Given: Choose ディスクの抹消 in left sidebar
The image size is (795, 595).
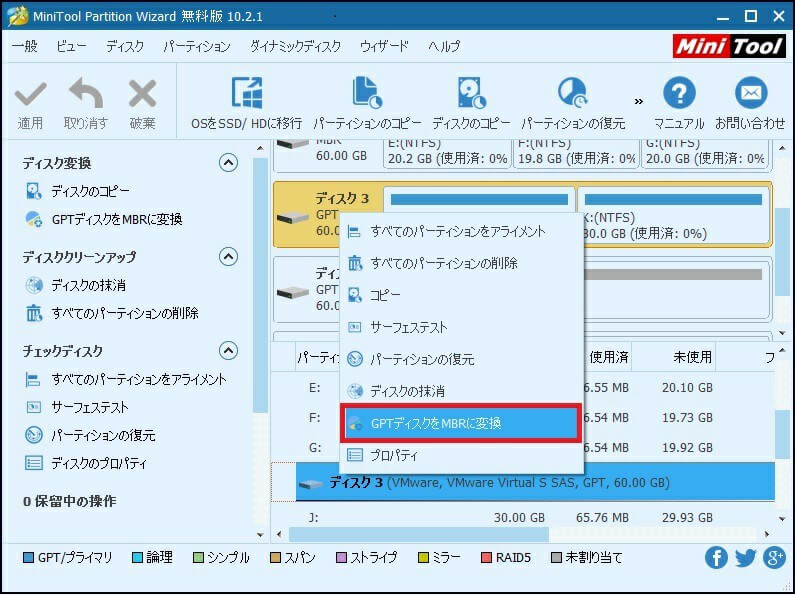Looking at the screenshot, I should (89, 286).
